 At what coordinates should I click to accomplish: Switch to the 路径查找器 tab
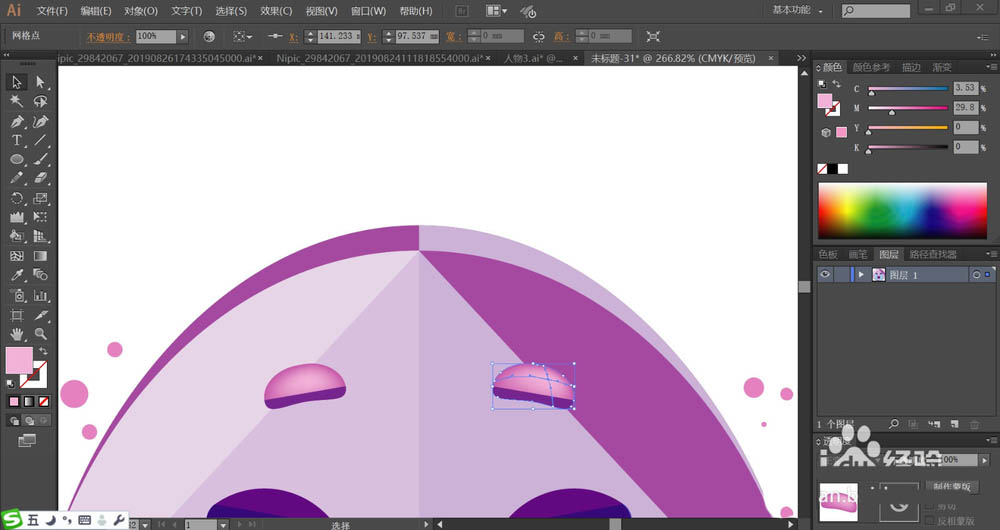[932, 255]
